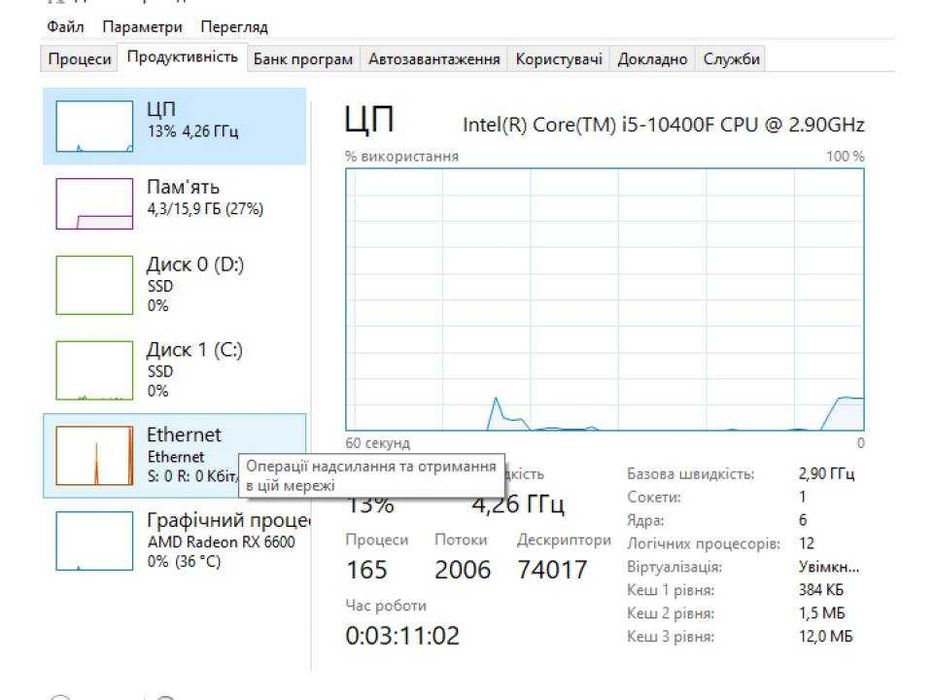Click the Пам'ять 4,3/15,9 ГБ label
Image resolution: width=933 pixels, height=700 pixels.
[x=205, y=198]
